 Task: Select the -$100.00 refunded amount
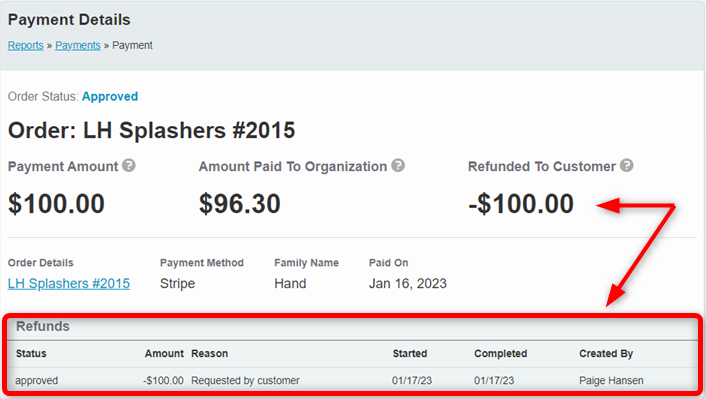pos(521,204)
